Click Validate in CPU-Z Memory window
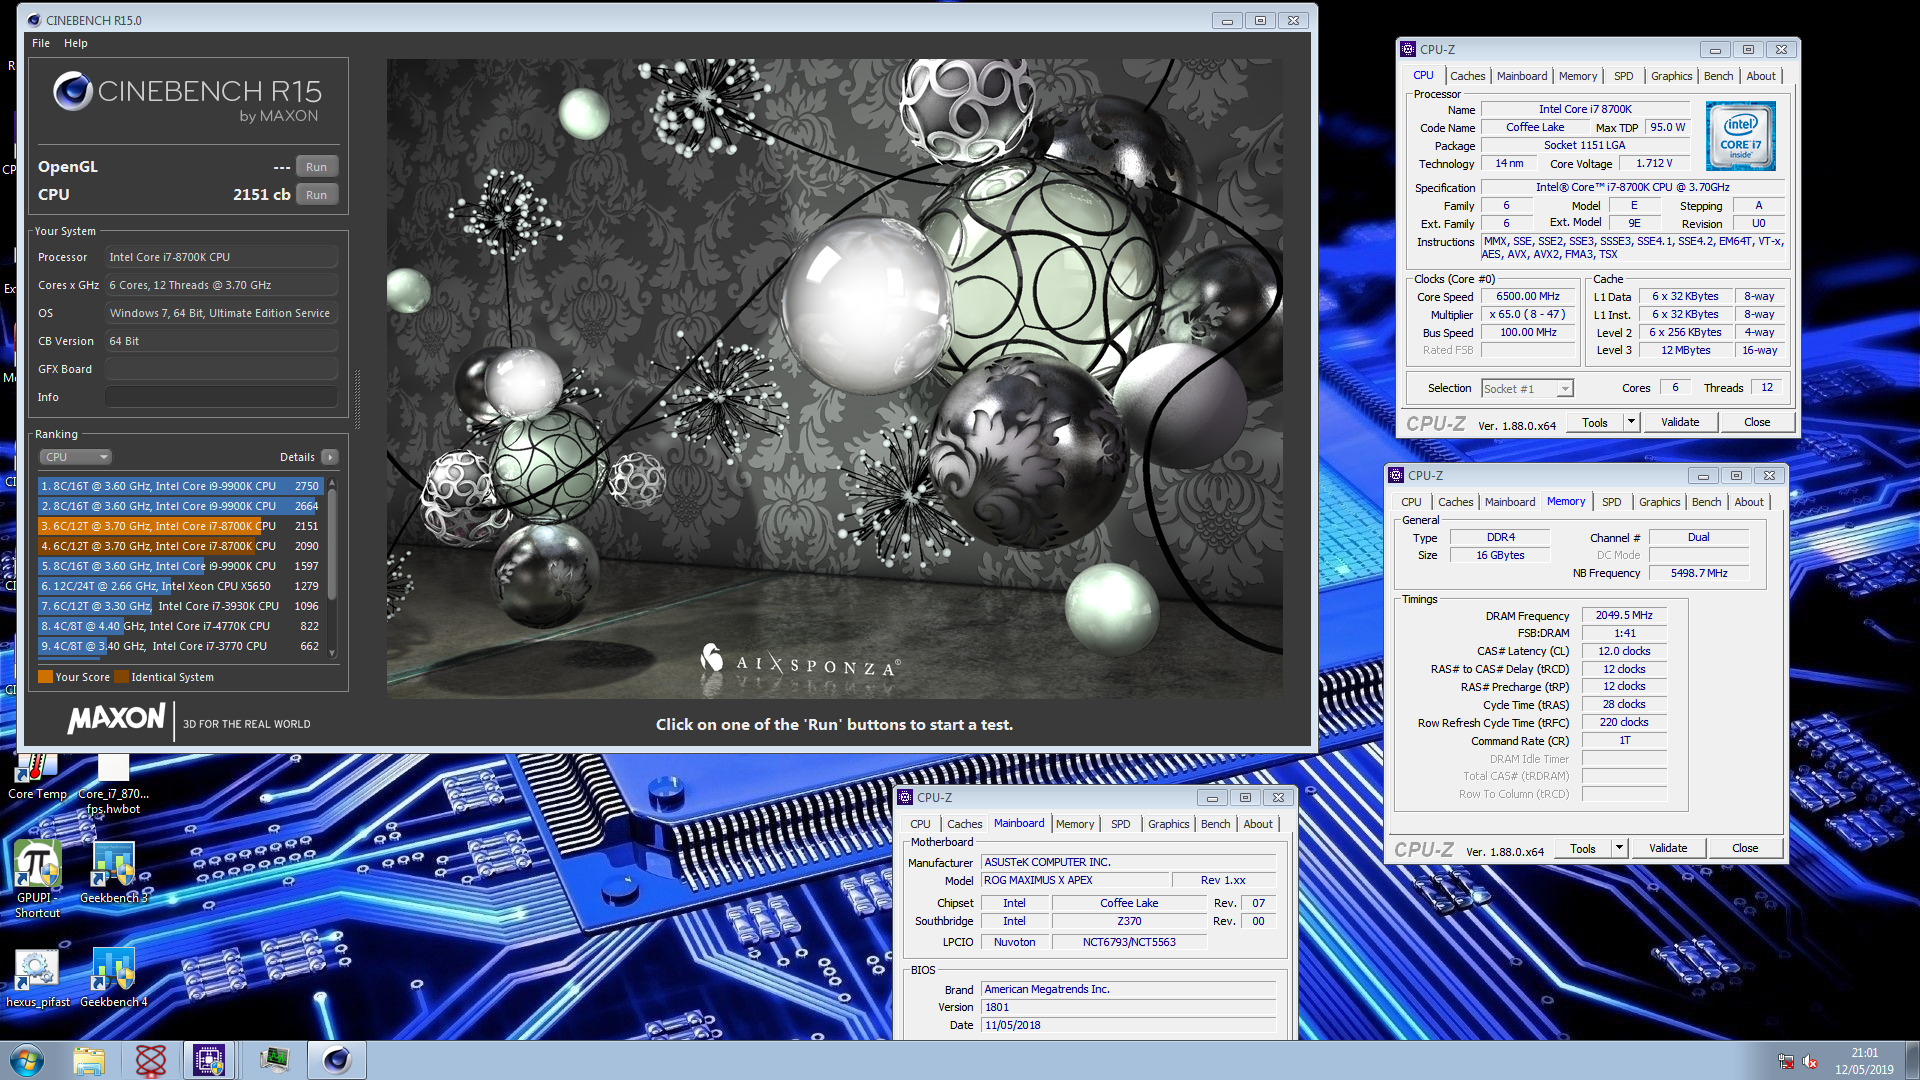1920x1080 pixels. coord(1668,848)
